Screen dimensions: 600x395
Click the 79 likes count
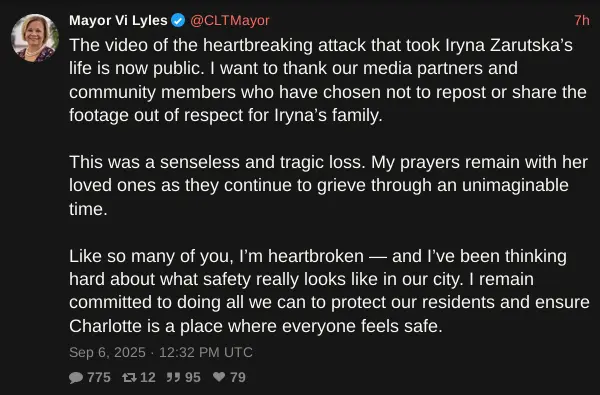pos(238,377)
